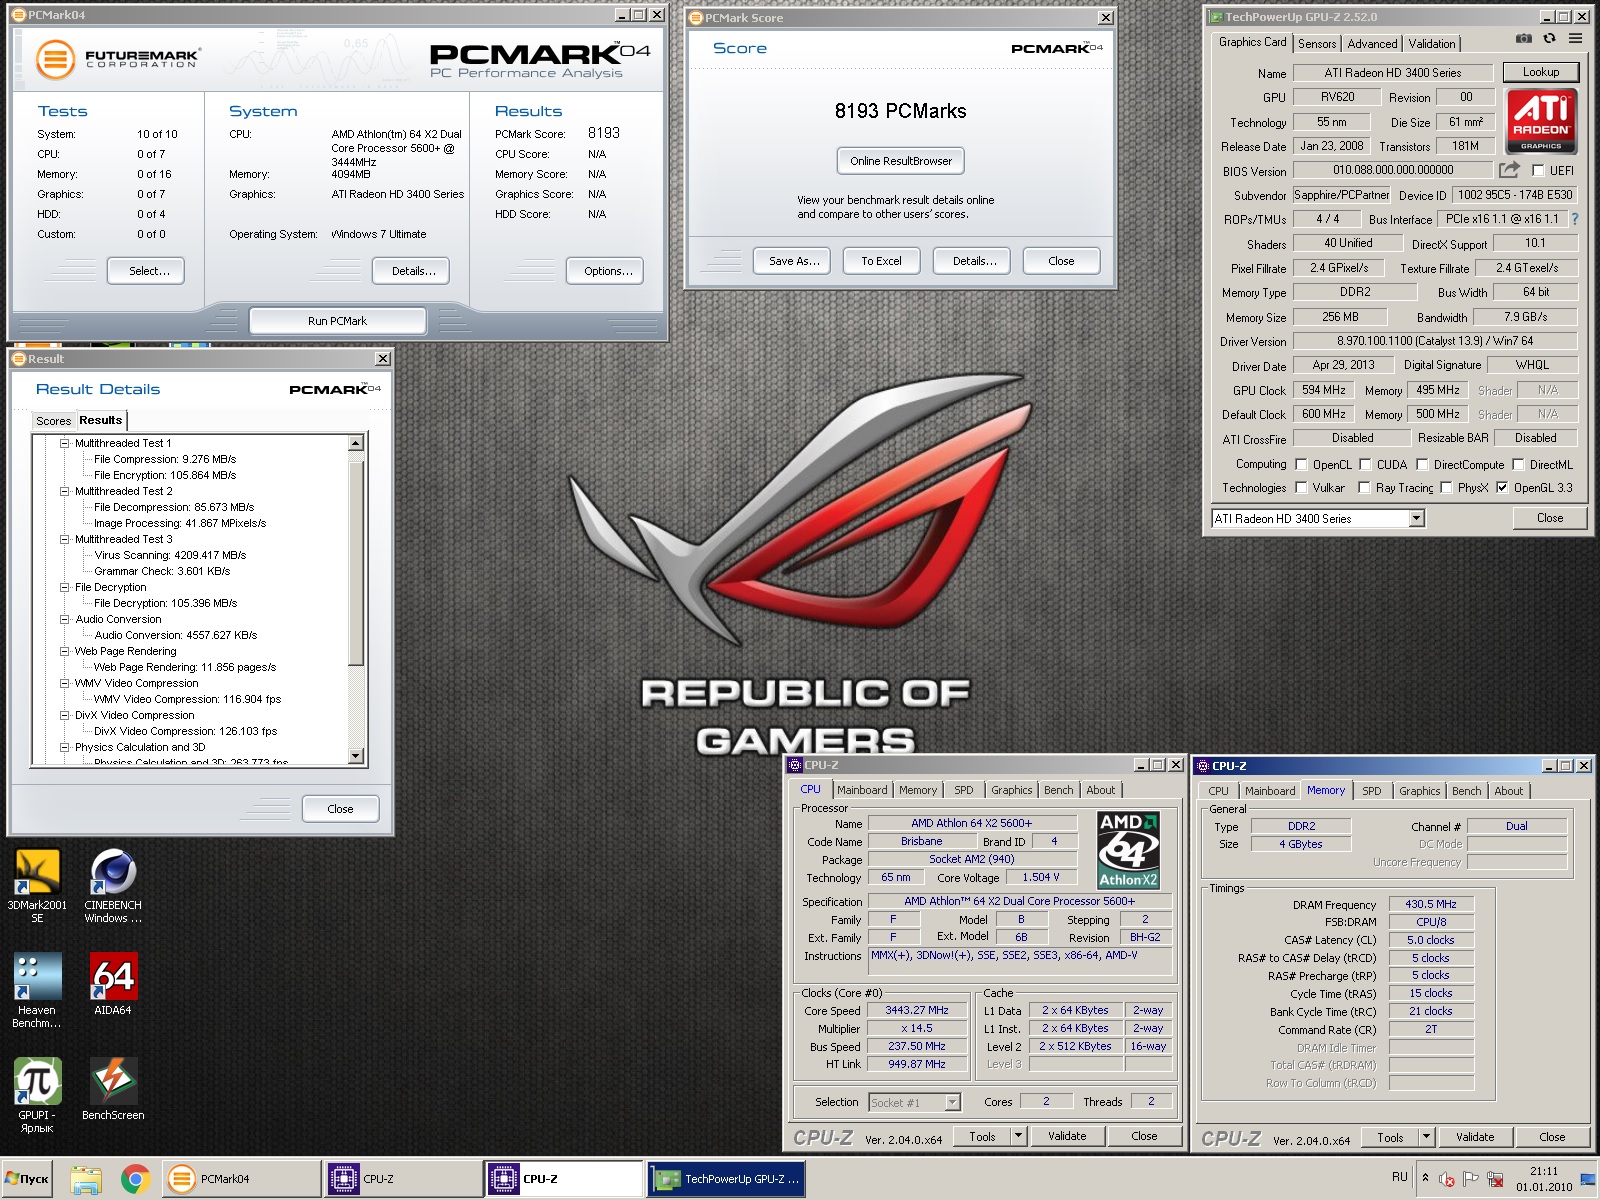Click the Result Details scrollbar up arrow
Screen dimensions: 1600x1200
click(x=356, y=443)
